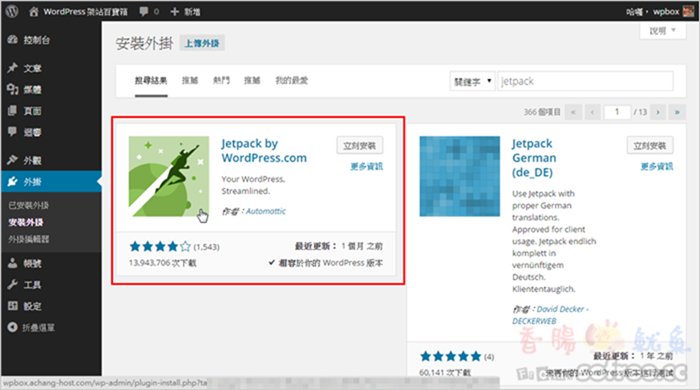Open the popular plugins tab
The width and height of the screenshot is (700, 390).
pyautogui.click(x=221, y=80)
